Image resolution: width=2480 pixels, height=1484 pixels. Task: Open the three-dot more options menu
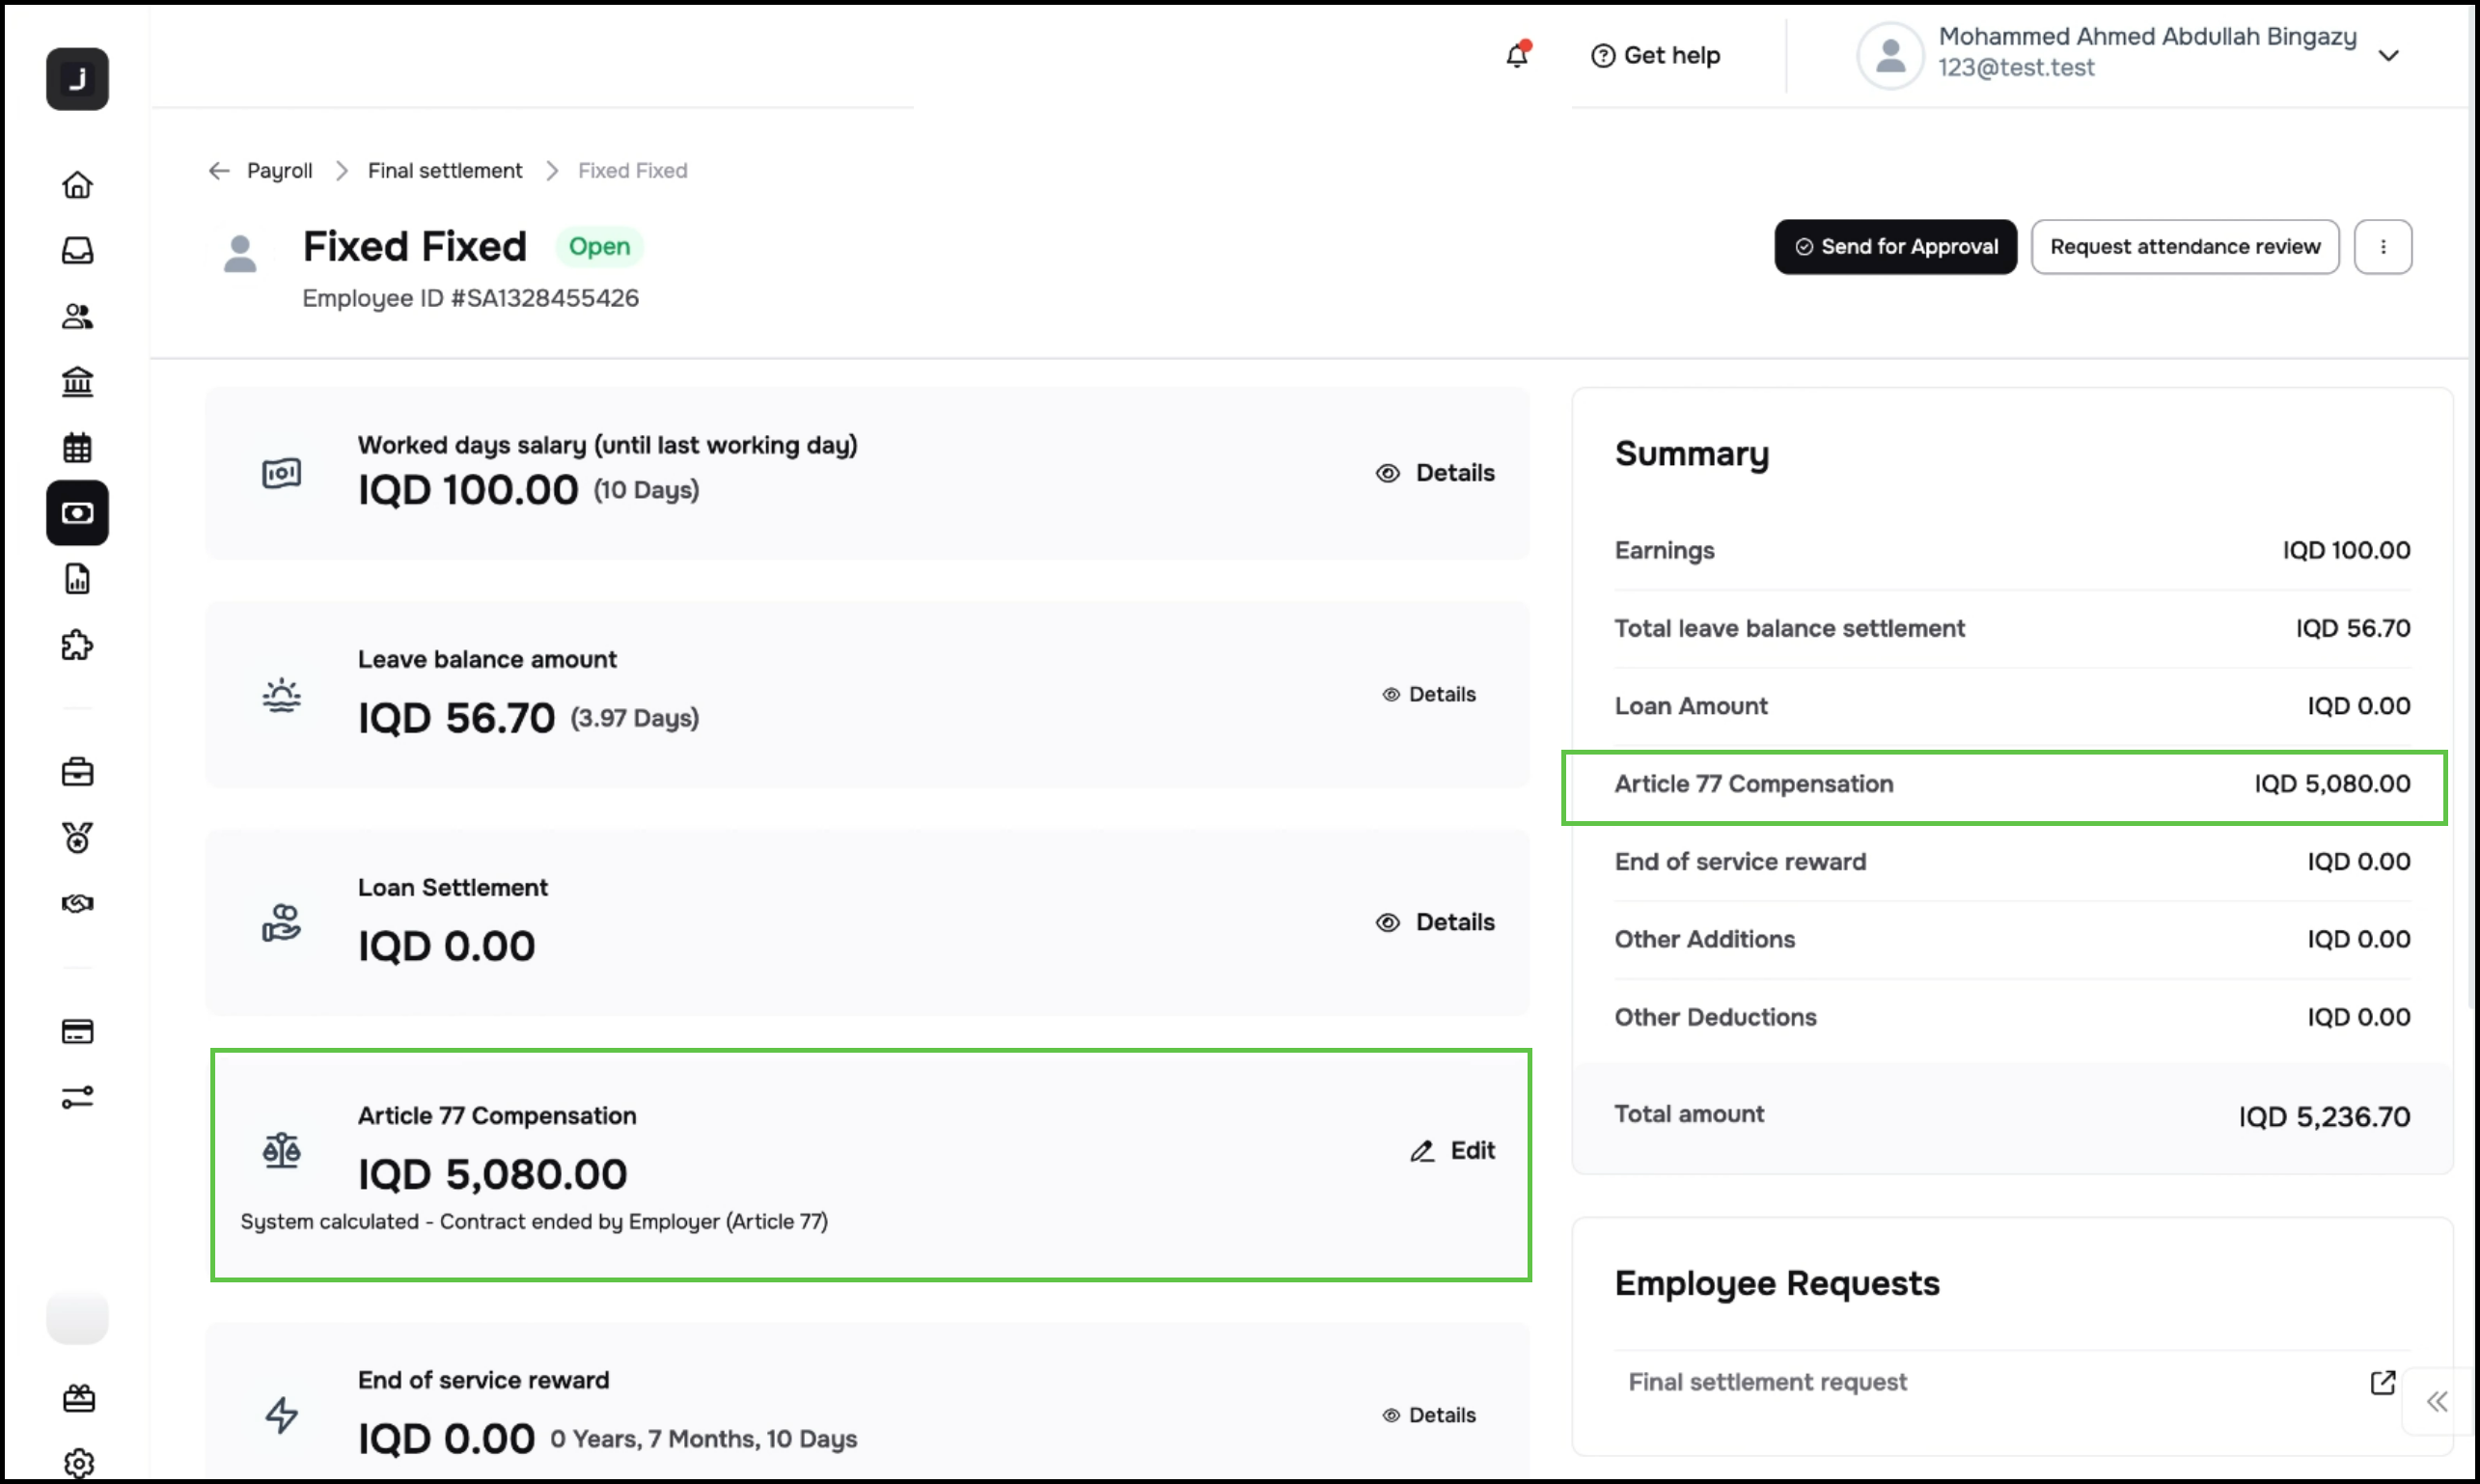click(2382, 247)
